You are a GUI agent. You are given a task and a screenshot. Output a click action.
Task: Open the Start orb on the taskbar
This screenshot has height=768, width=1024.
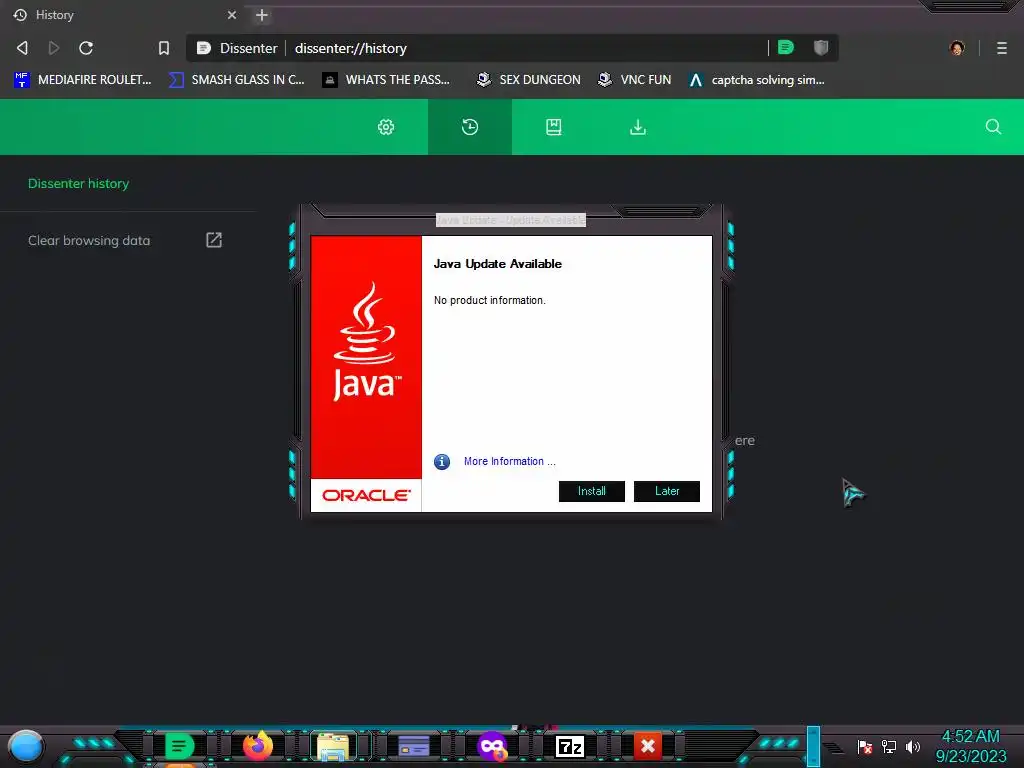(x=25, y=747)
